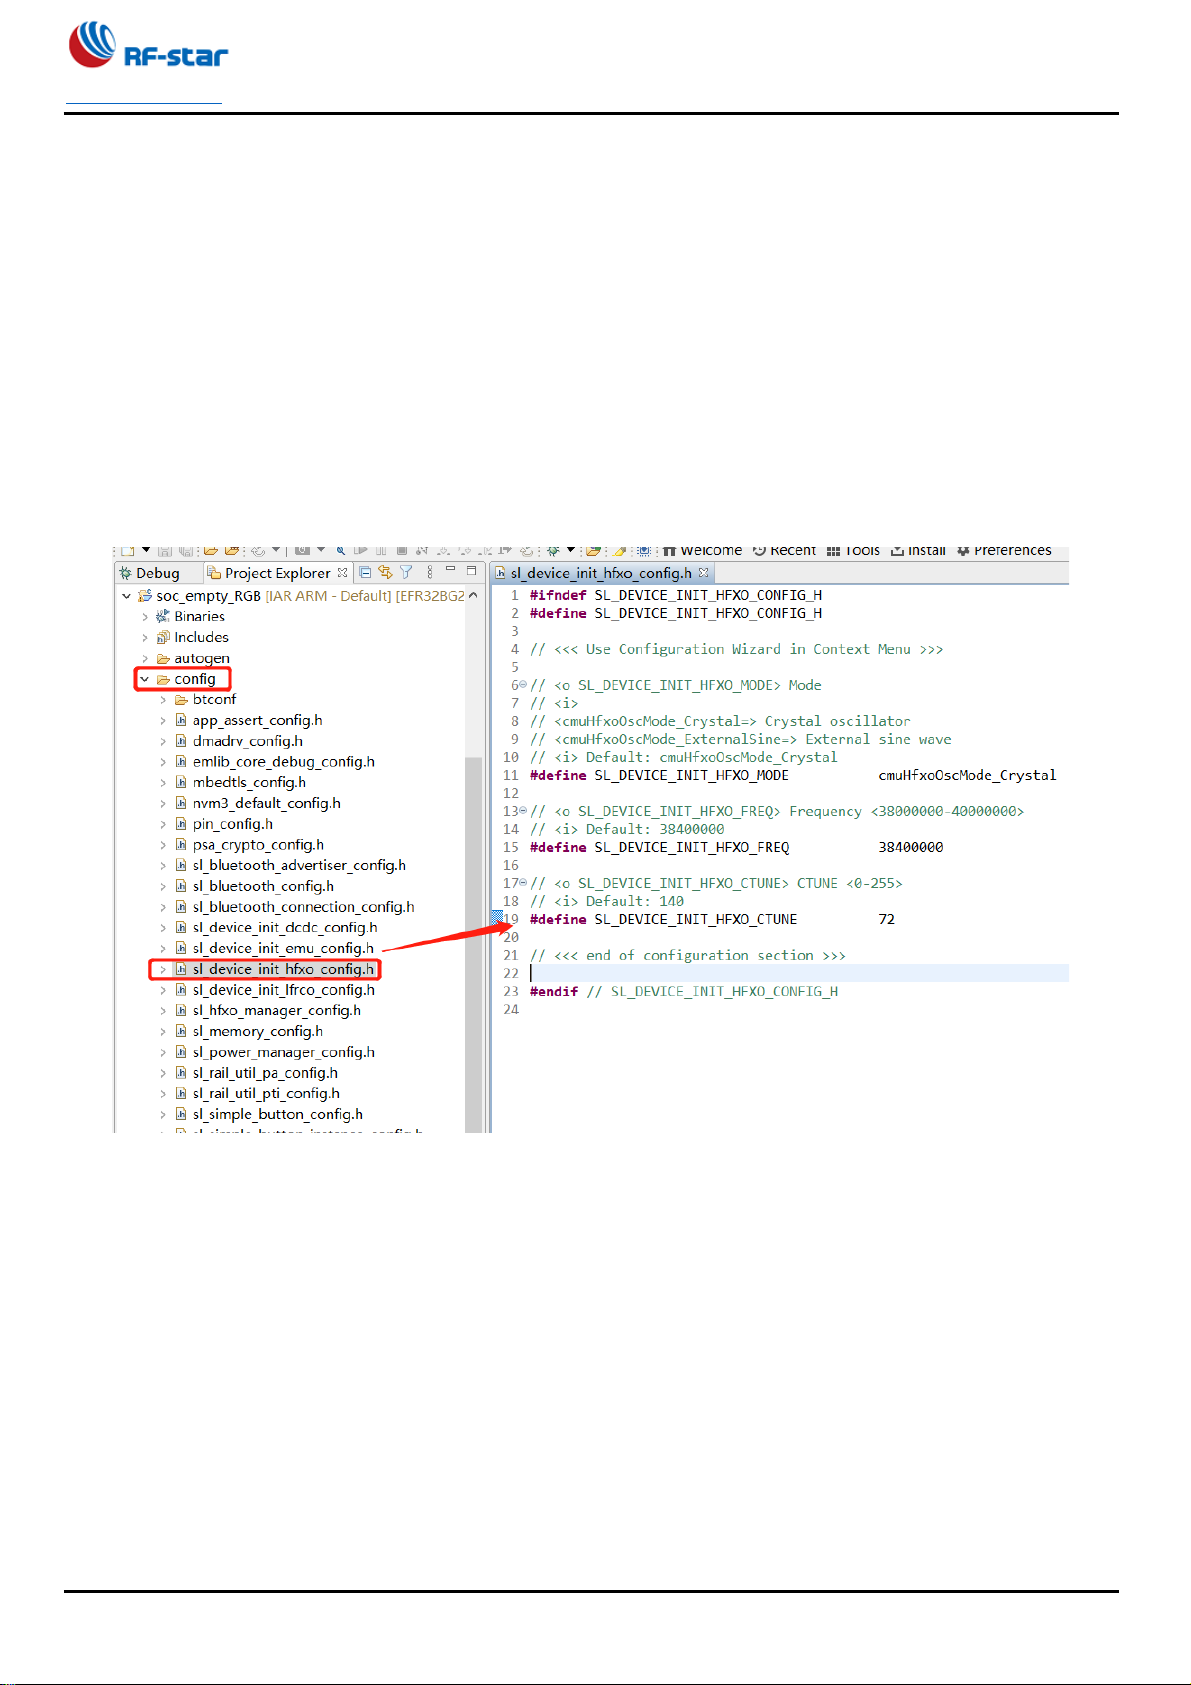This screenshot has width=1191, height=1685.
Task: Click Link with Editor icon
Action: 385,573
